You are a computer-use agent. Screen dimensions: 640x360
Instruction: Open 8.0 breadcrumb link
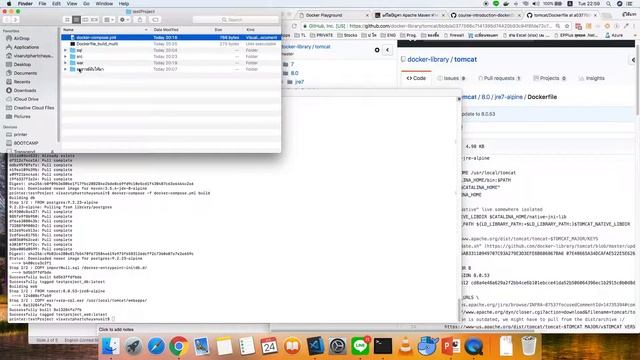(485, 97)
